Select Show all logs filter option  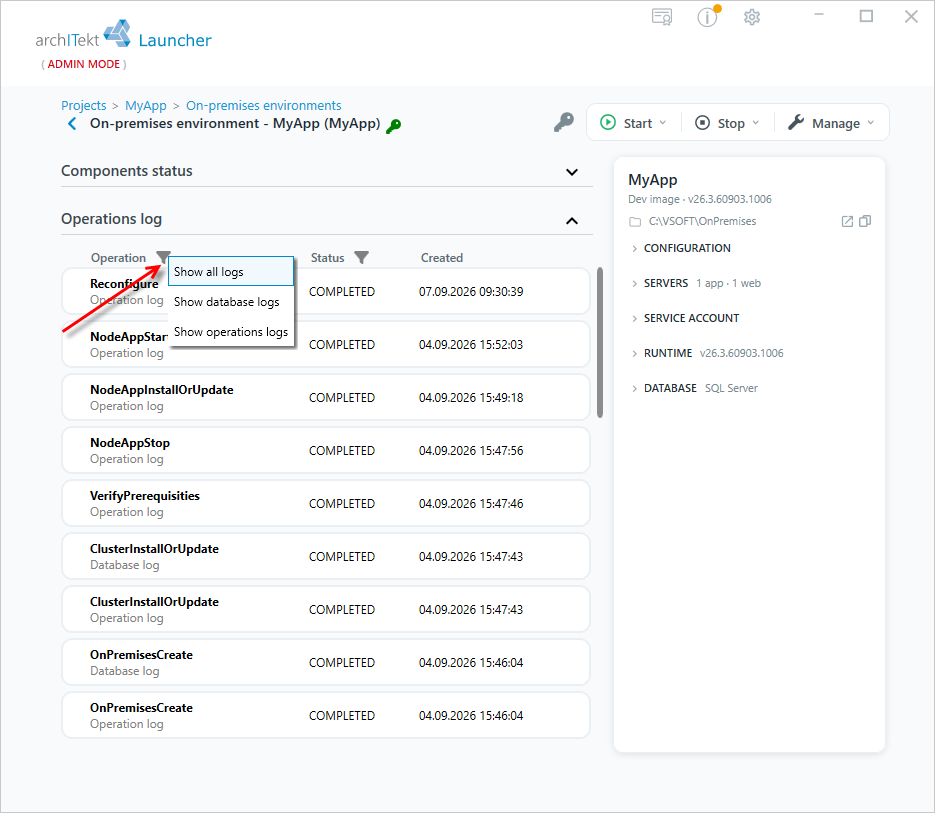click(x=231, y=272)
